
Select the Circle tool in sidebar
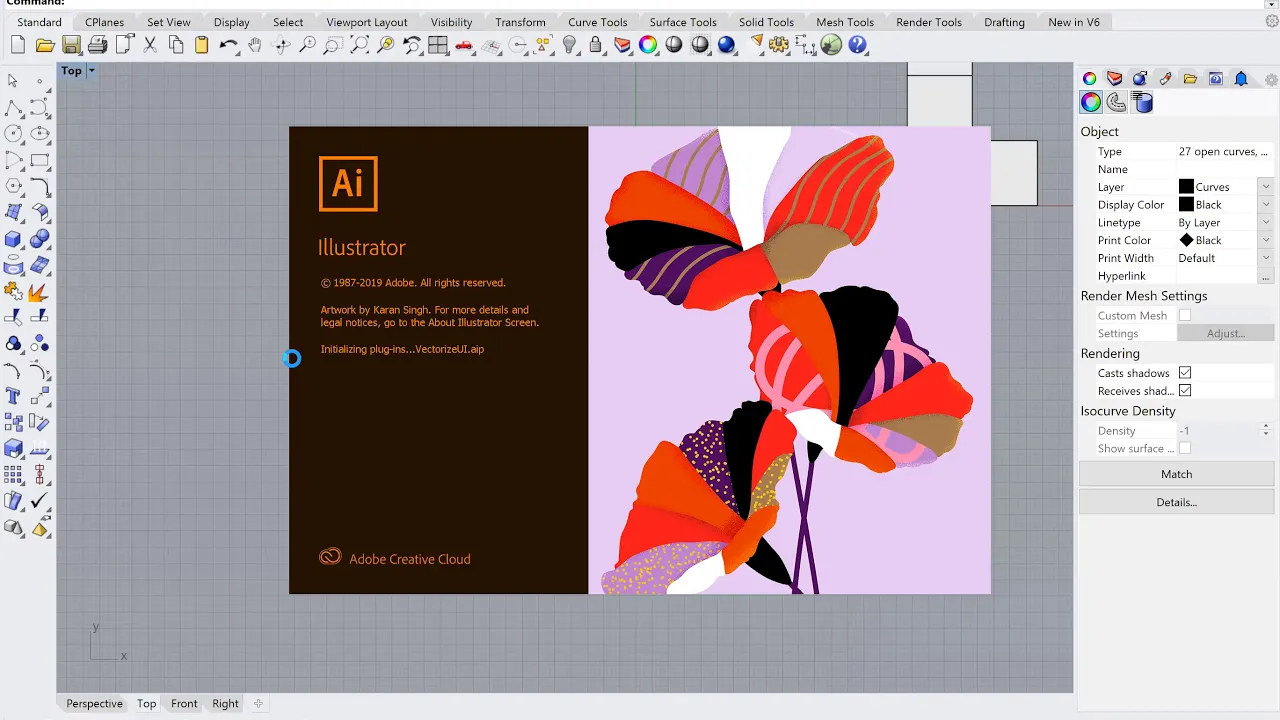(13, 133)
